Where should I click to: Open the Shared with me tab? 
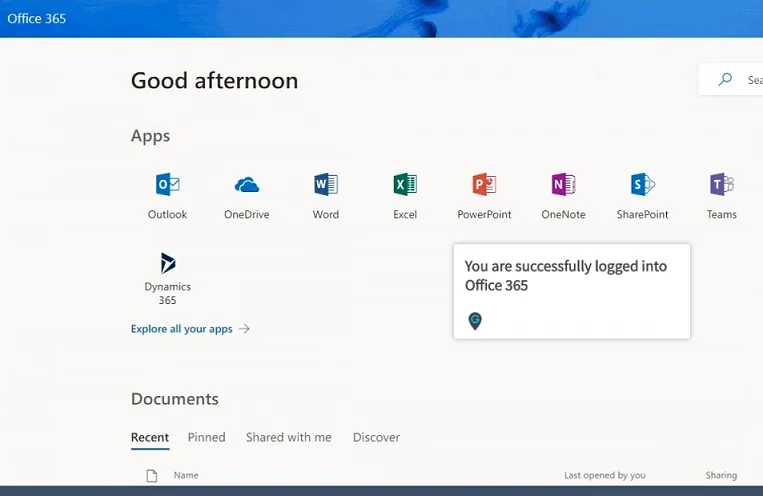coord(289,437)
